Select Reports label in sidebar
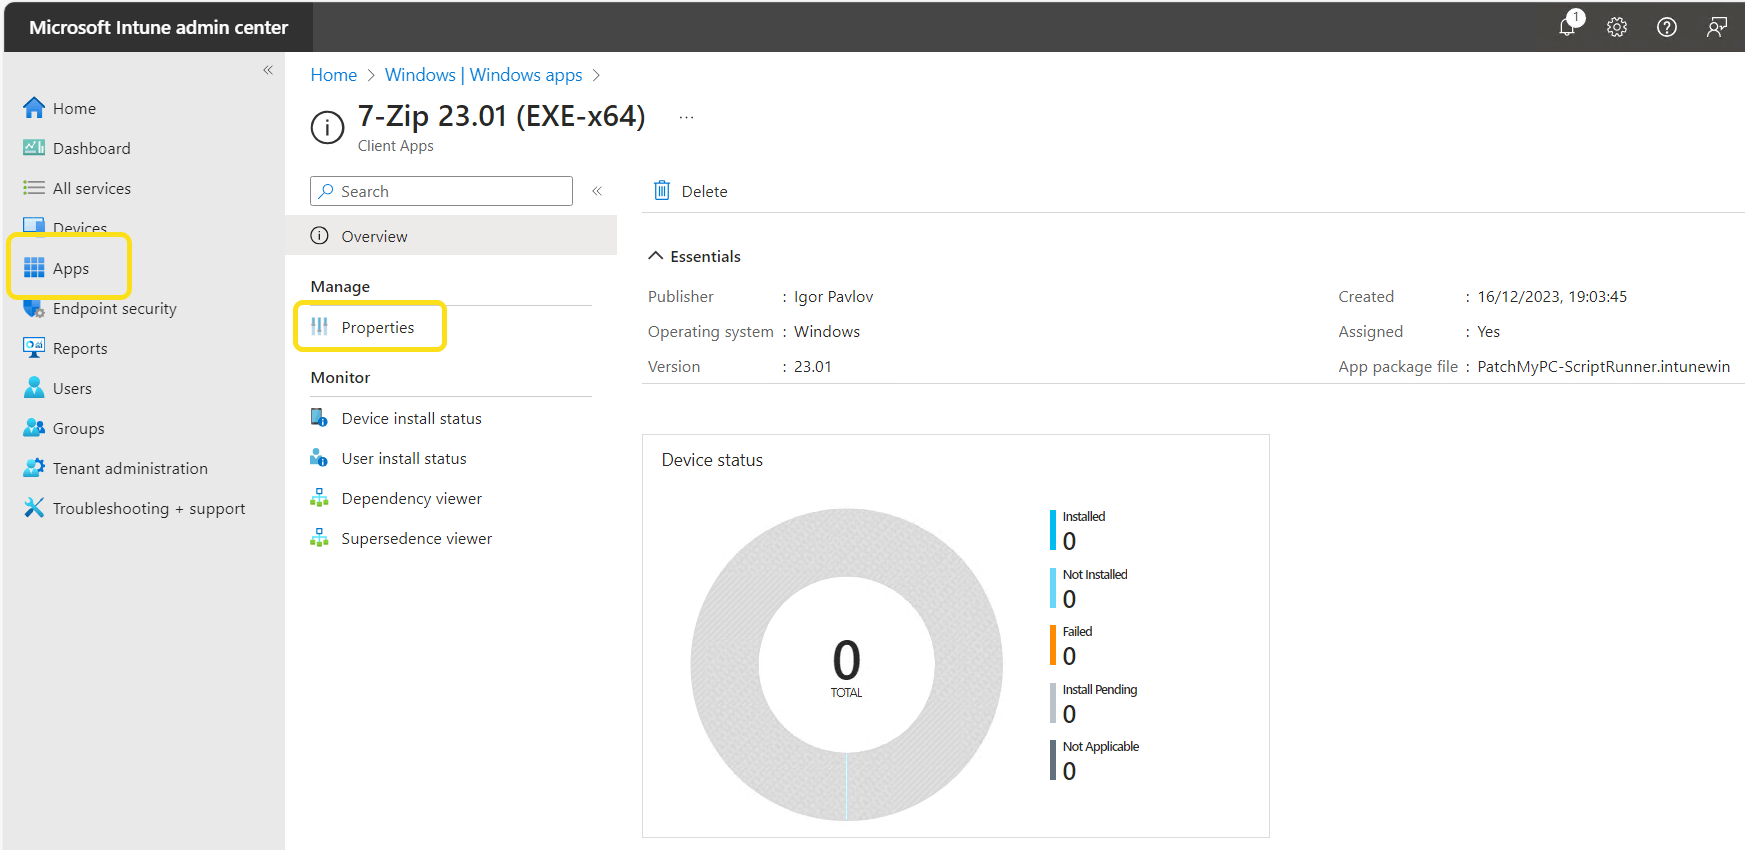The height and width of the screenshot is (850, 1745). pyautogui.click(x=80, y=348)
